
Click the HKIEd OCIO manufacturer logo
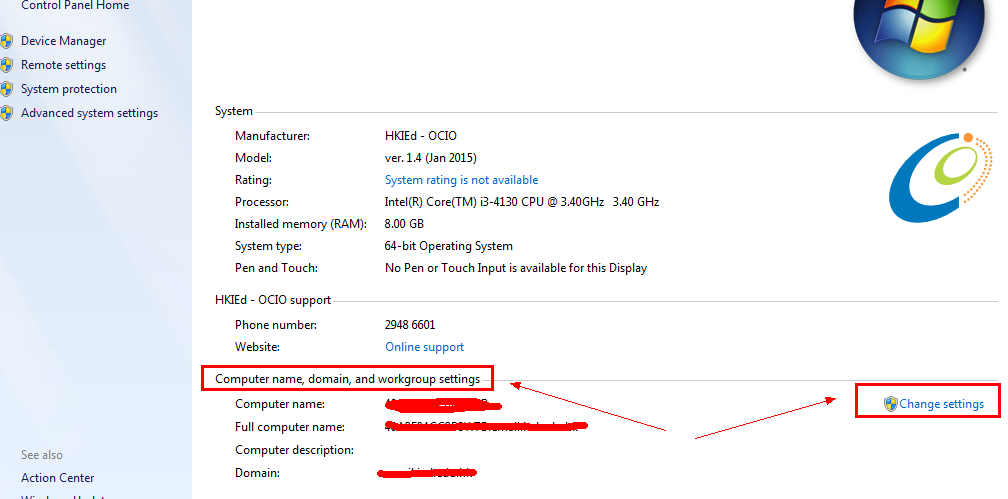pyautogui.click(x=940, y=176)
